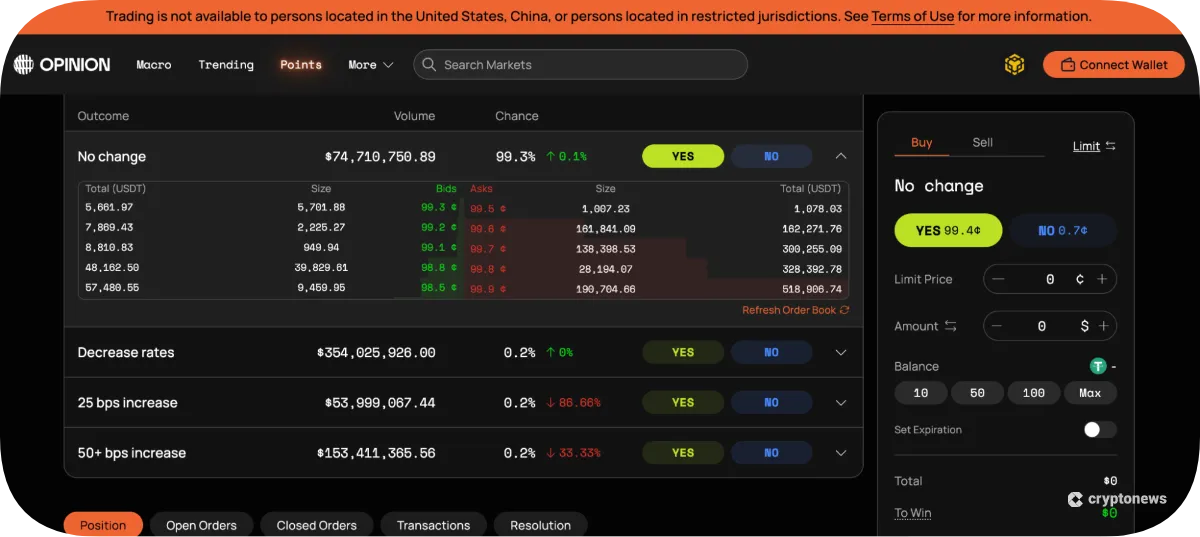The height and width of the screenshot is (537, 1200).
Task: Open the Terms of Use link
Action: (x=912, y=16)
